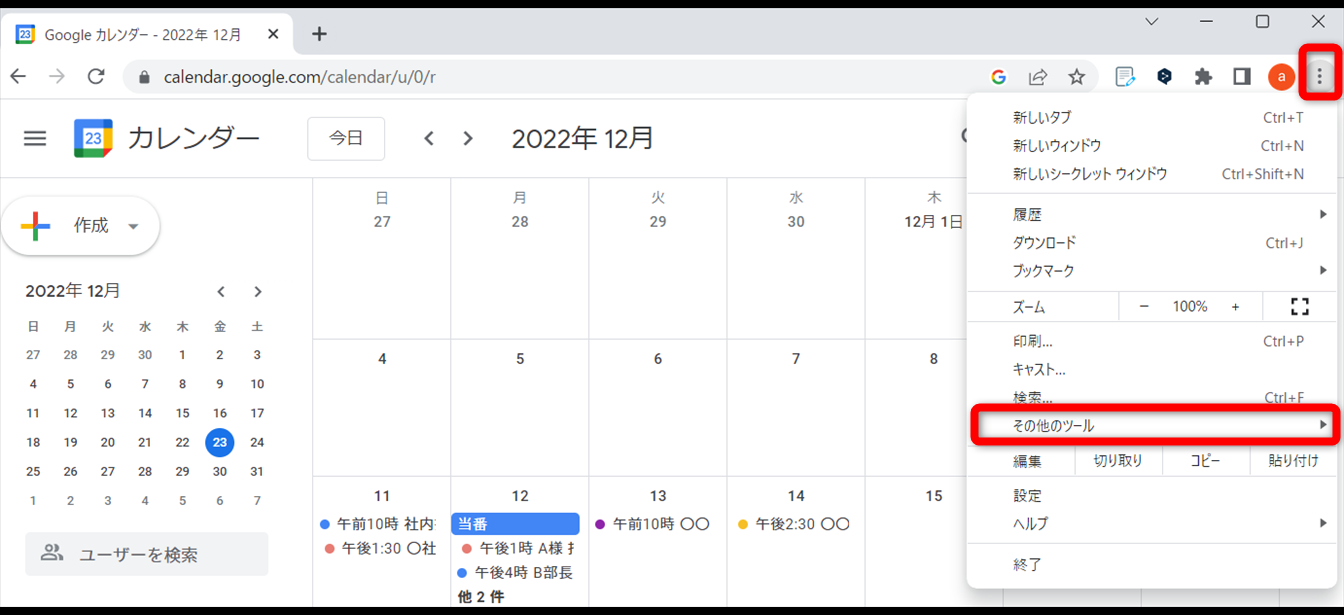
Task: Select ダウンロード from the menu
Action: (x=1045, y=243)
